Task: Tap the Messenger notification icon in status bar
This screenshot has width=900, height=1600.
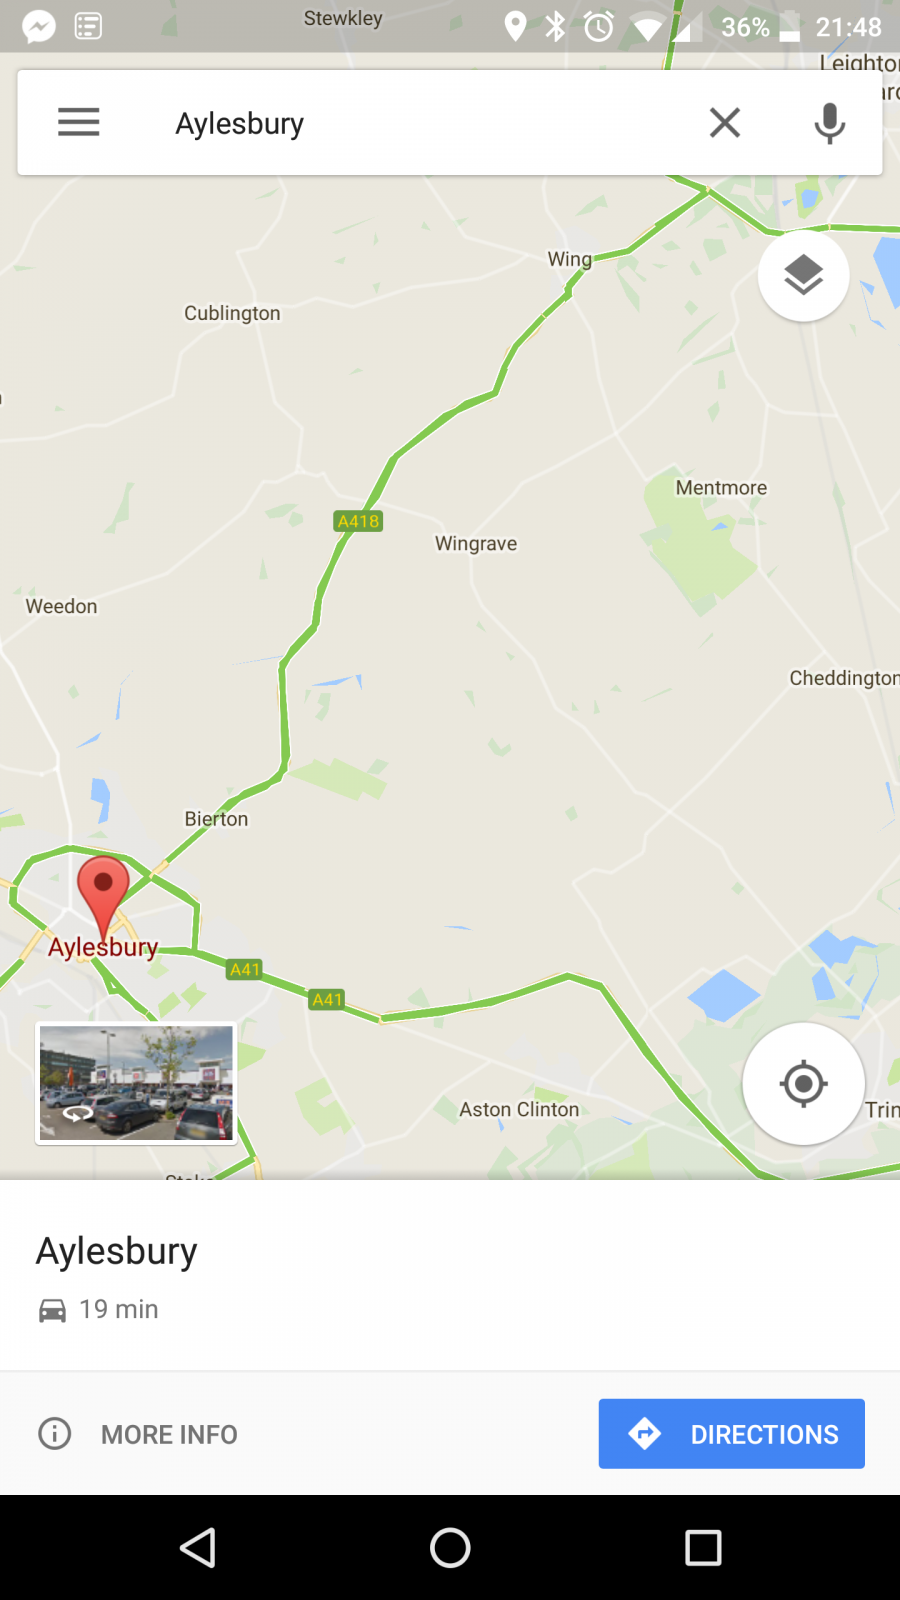Action: pyautogui.click(x=39, y=26)
